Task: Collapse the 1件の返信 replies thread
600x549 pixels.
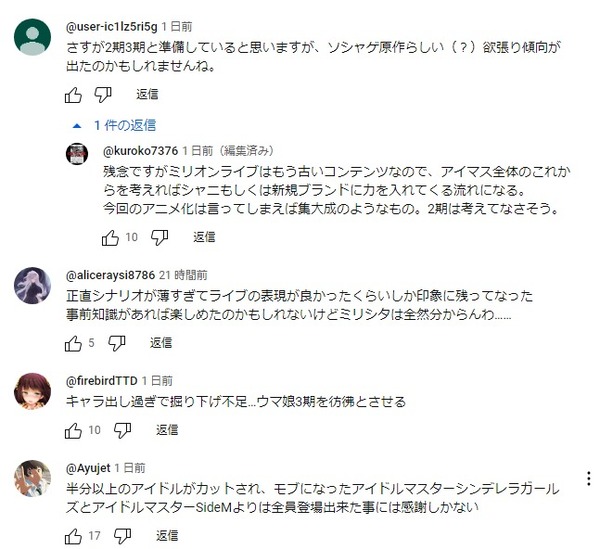Action: 114,125
